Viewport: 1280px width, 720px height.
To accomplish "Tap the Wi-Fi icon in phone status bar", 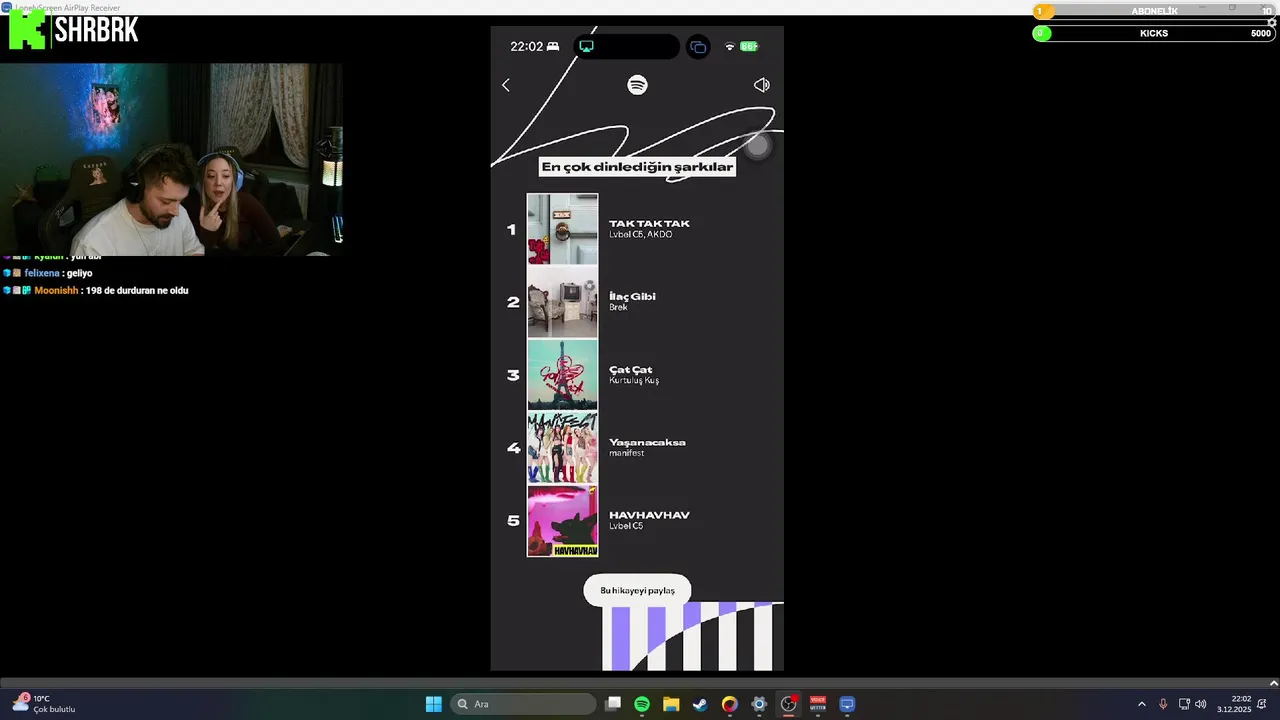I will pyautogui.click(x=729, y=47).
